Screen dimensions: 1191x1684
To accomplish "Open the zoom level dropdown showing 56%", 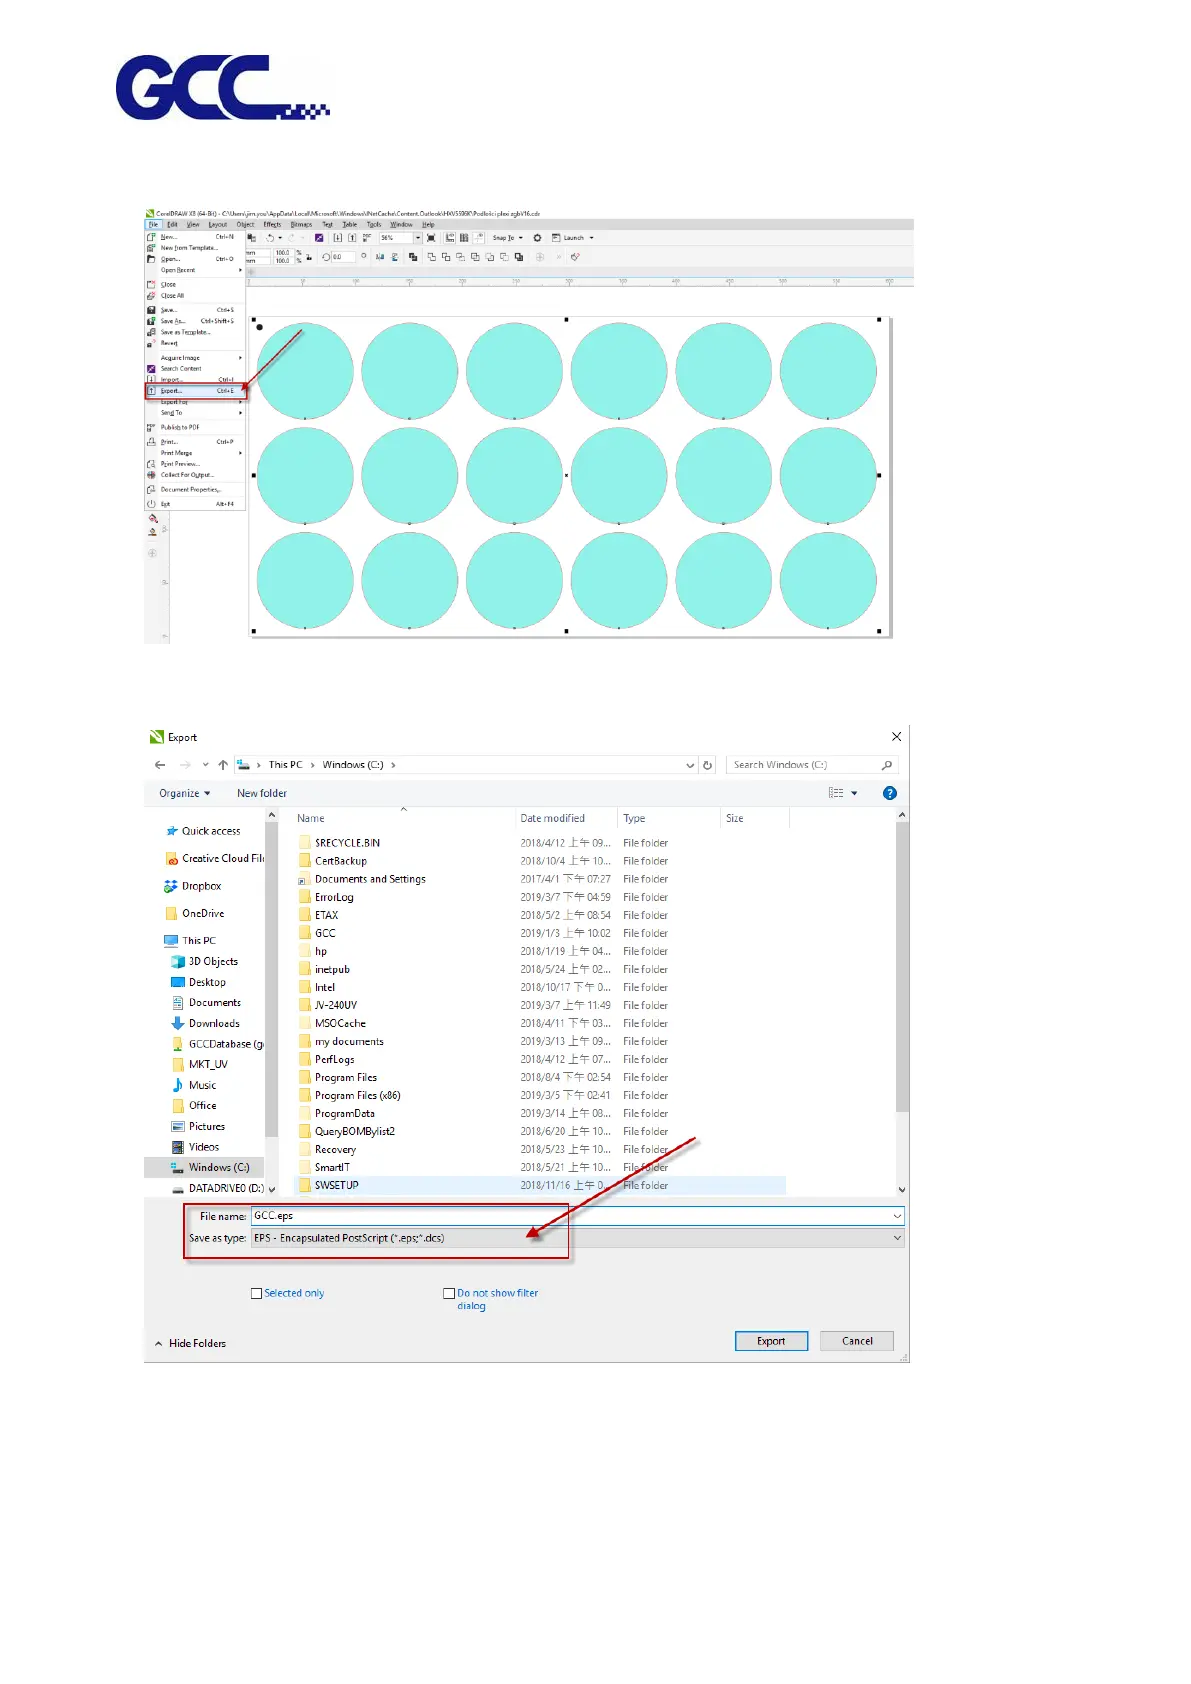I will pos(417,238).
